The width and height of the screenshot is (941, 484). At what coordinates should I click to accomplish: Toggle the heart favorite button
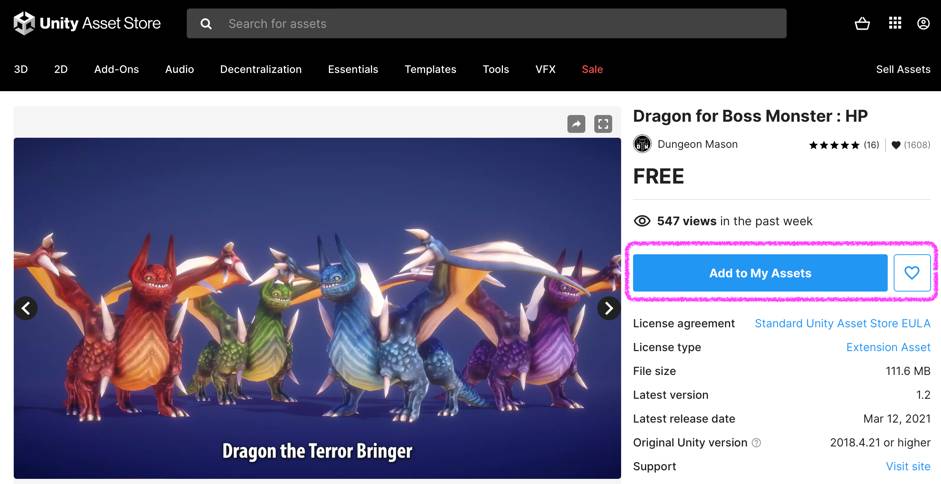pos(912,273)
